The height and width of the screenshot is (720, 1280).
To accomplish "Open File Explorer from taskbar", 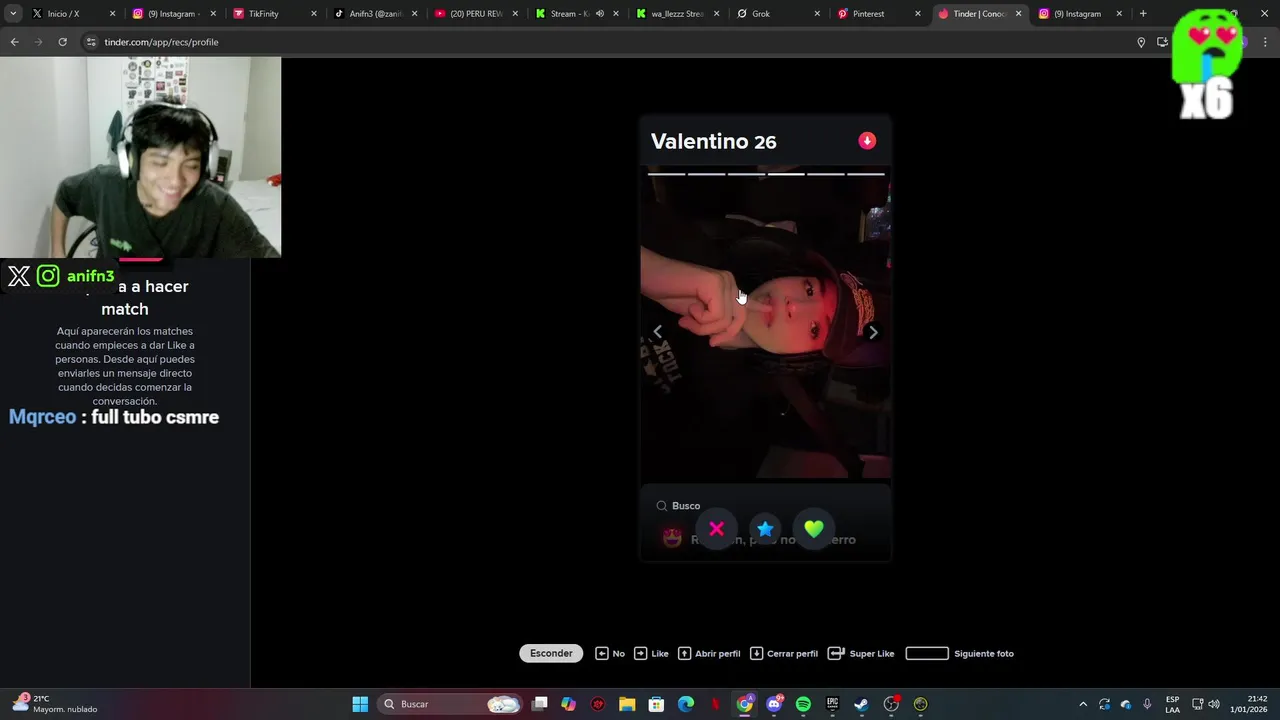I will 627,704.
